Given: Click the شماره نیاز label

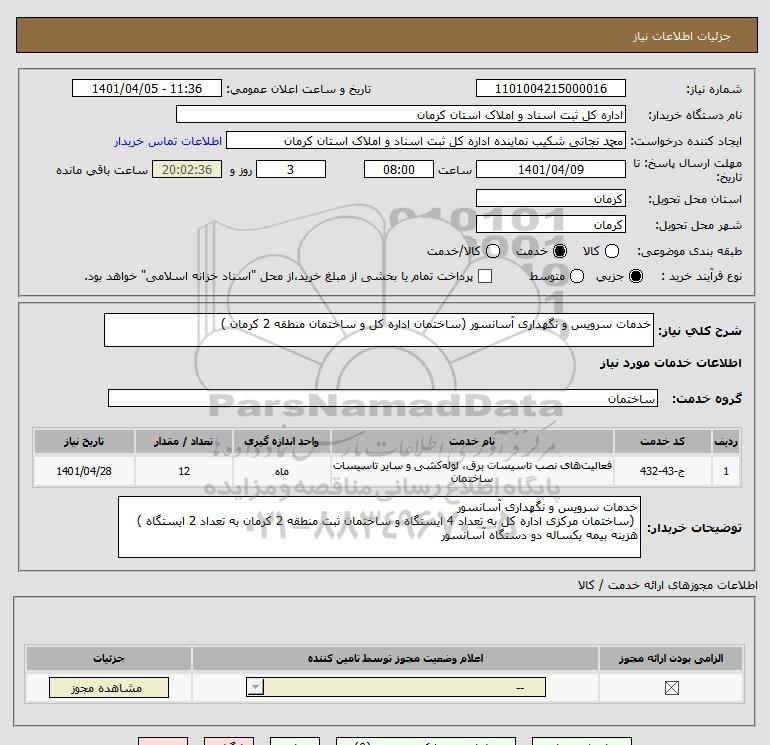Looking at the screenshot, I should coord(714,89).
